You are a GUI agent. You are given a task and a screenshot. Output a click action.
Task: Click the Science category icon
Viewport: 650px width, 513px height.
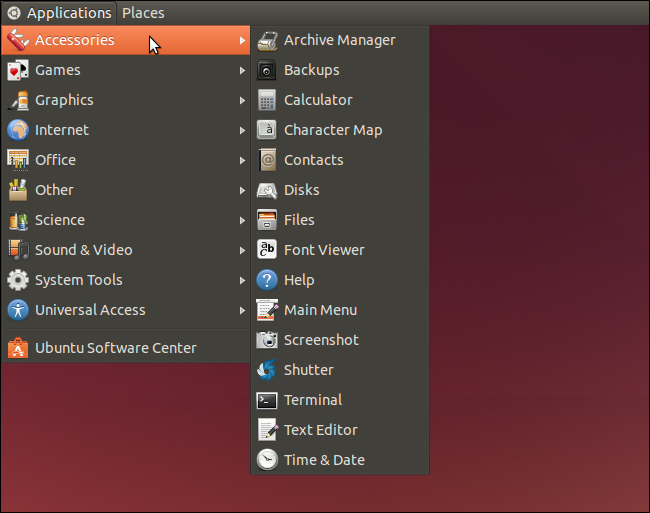point(18,220)
